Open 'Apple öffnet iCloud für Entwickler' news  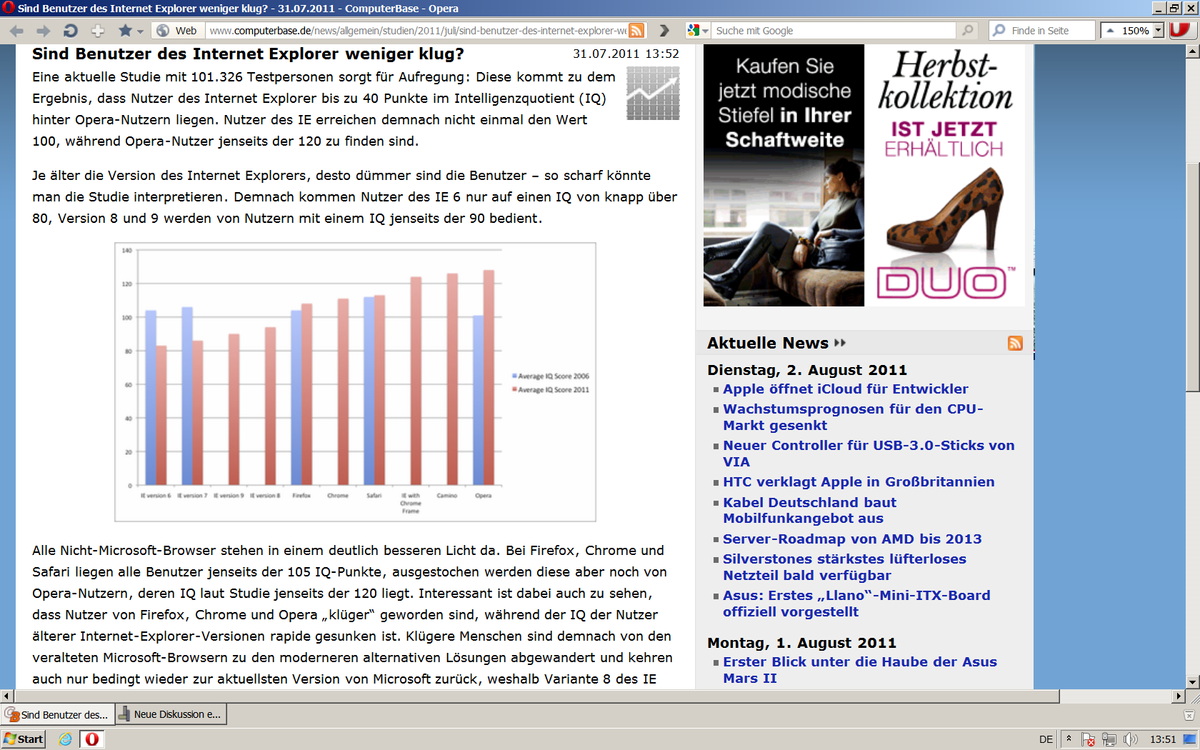pos(846,389)
